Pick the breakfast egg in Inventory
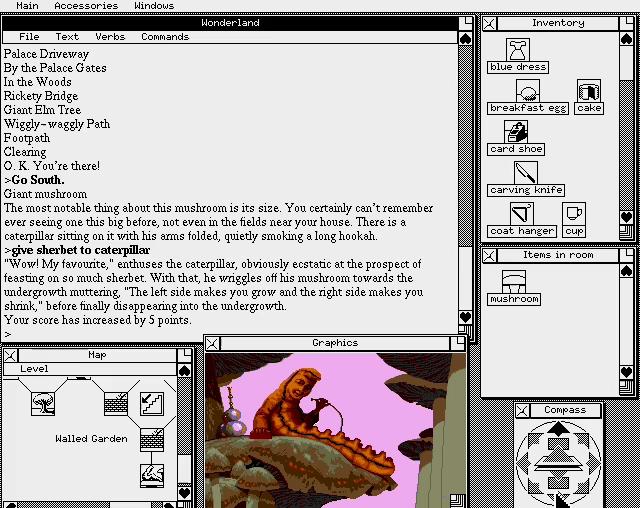The height and width of the screenshot is (508, 640). [x=528, y=97]
